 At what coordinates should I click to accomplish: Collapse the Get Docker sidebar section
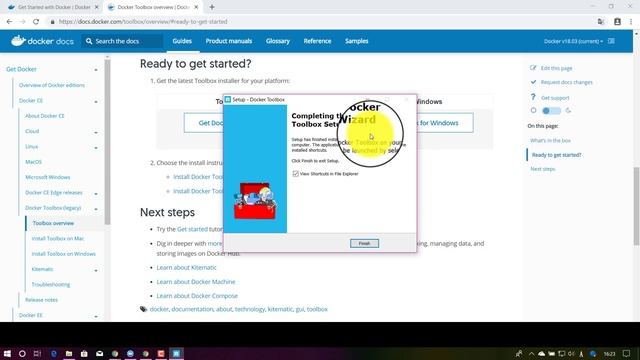[96, 70]
